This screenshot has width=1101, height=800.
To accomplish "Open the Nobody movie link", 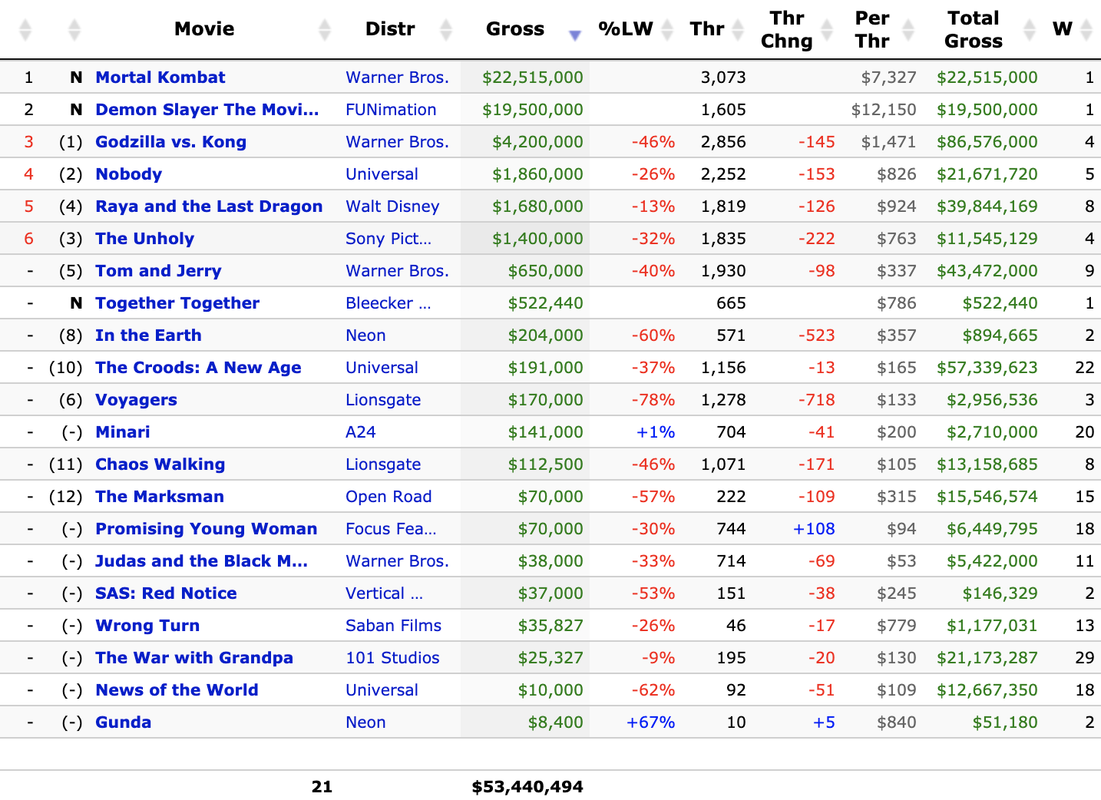I will tap(128, 174).
